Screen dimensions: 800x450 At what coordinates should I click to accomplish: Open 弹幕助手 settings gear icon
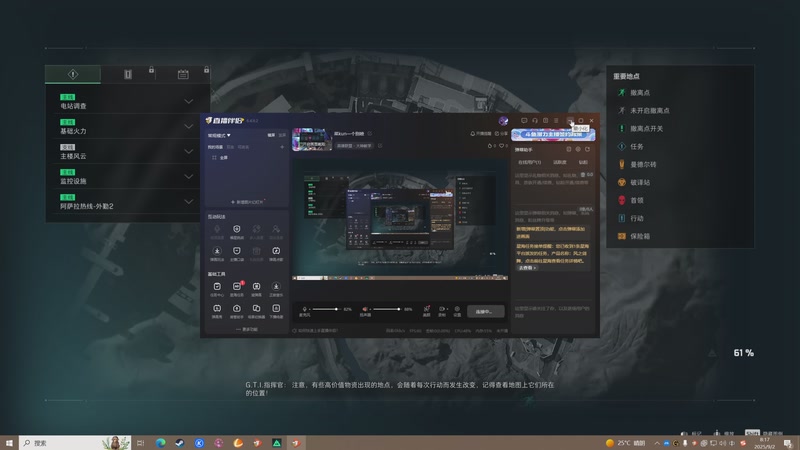coord(578,149)
